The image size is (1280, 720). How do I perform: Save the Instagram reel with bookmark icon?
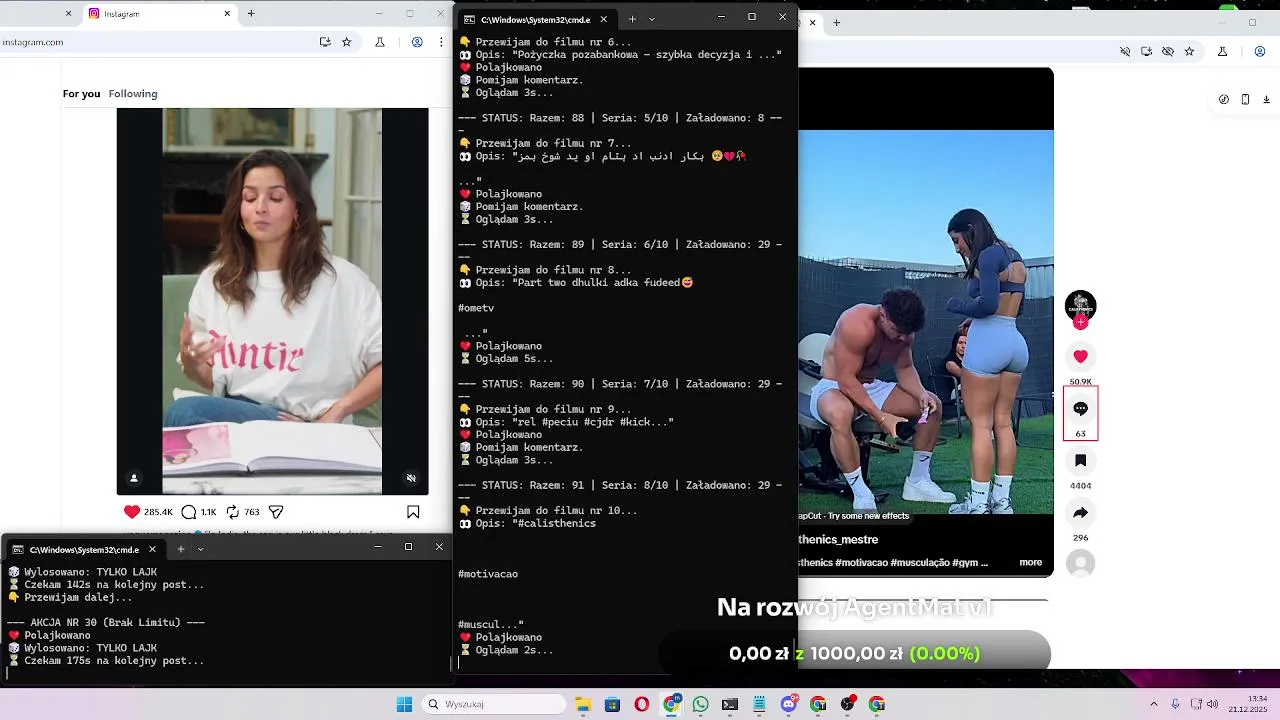(x=413, y=512)
